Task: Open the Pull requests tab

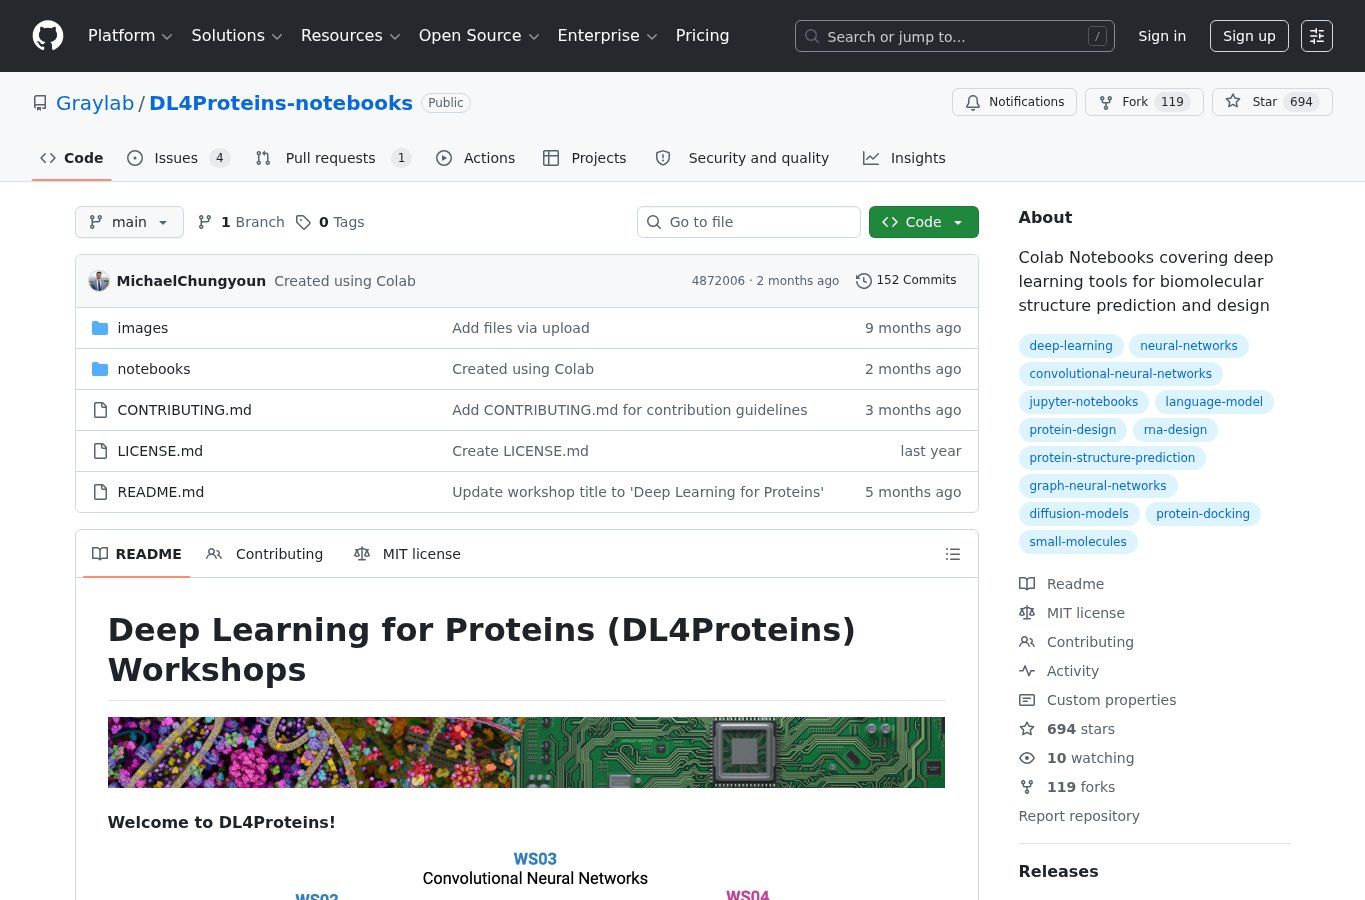Action: pyautogui.click(x=333, y=158)
